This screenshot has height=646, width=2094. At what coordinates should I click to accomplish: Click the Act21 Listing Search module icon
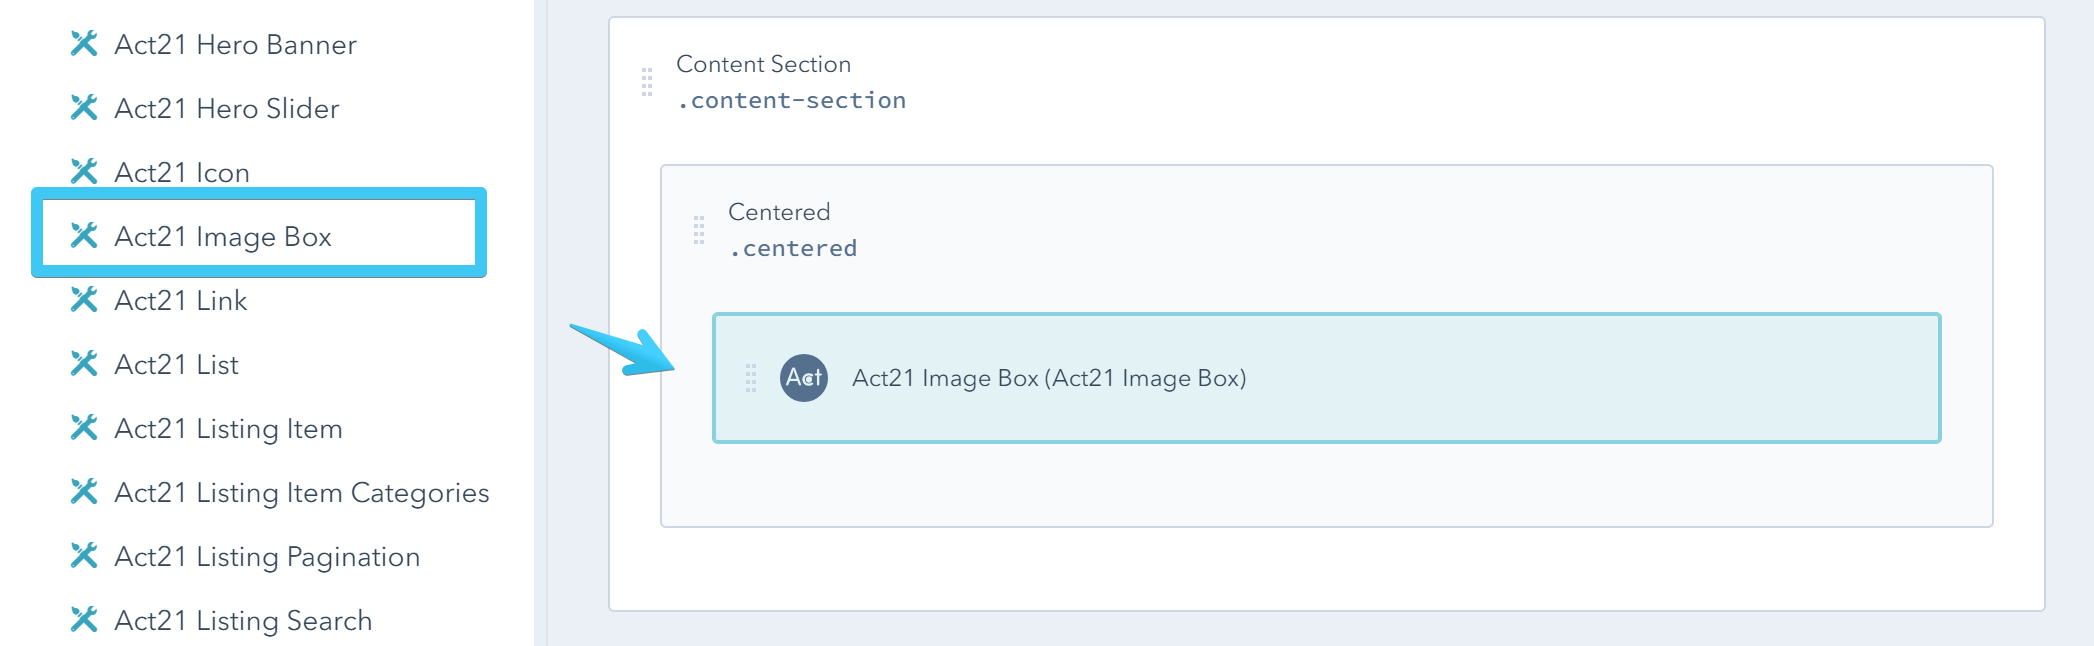coord(84,620)
